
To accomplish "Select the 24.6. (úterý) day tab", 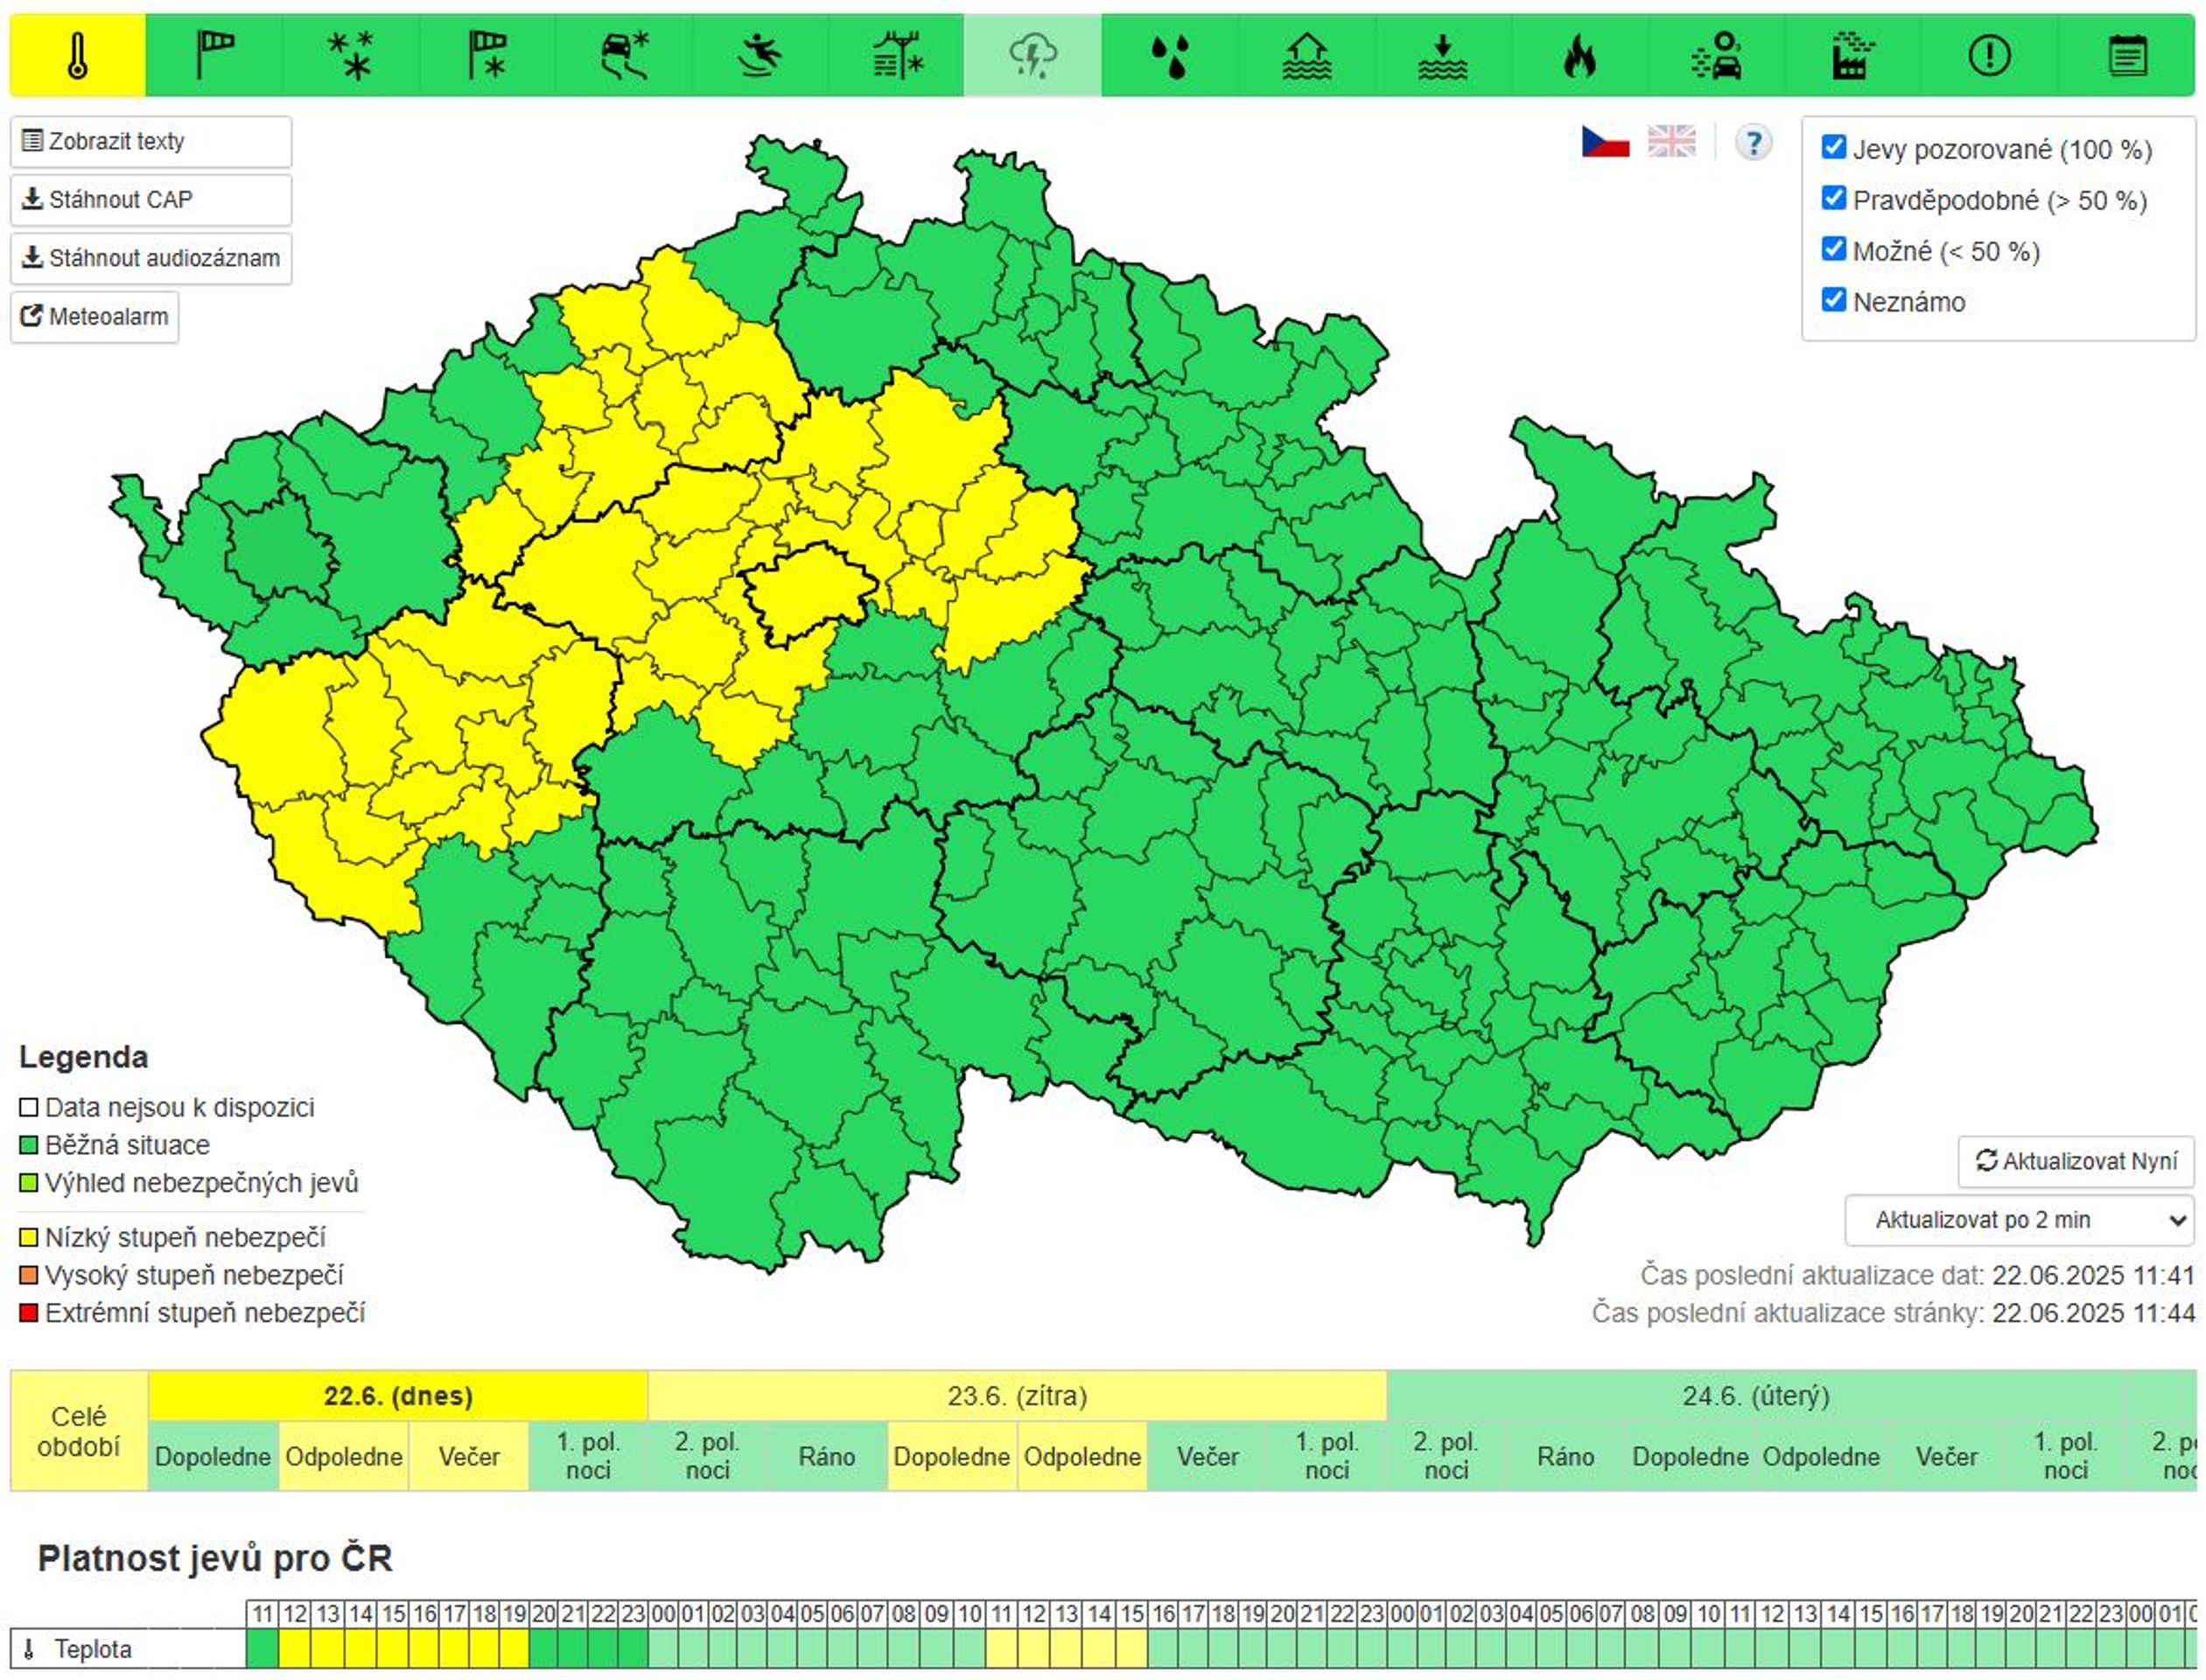I will [x=1755, y=1396].
